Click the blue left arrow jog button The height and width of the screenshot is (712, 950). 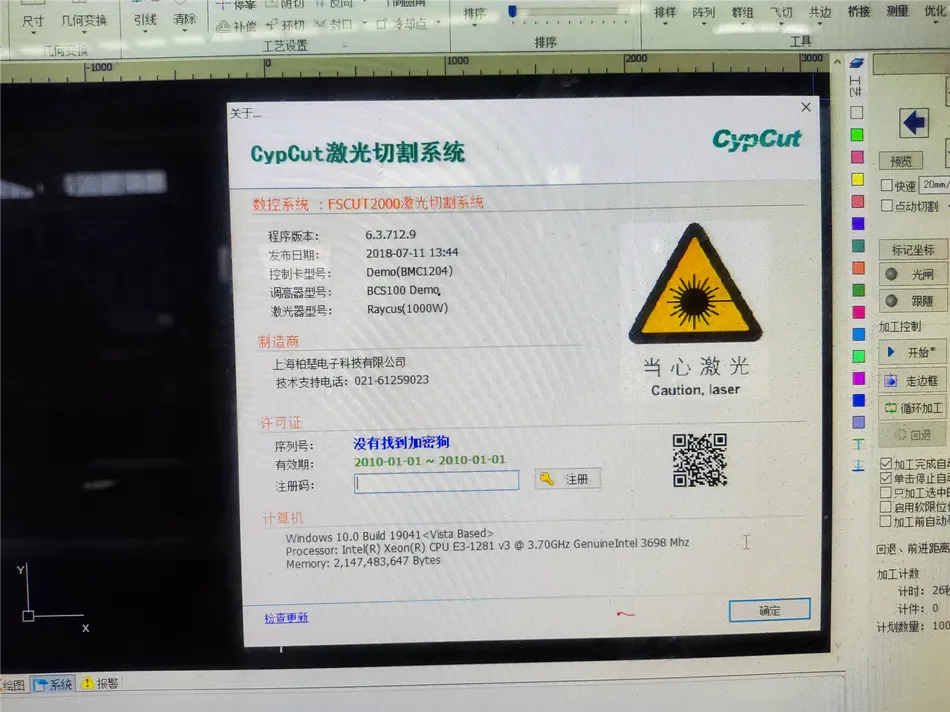point(914,122)
